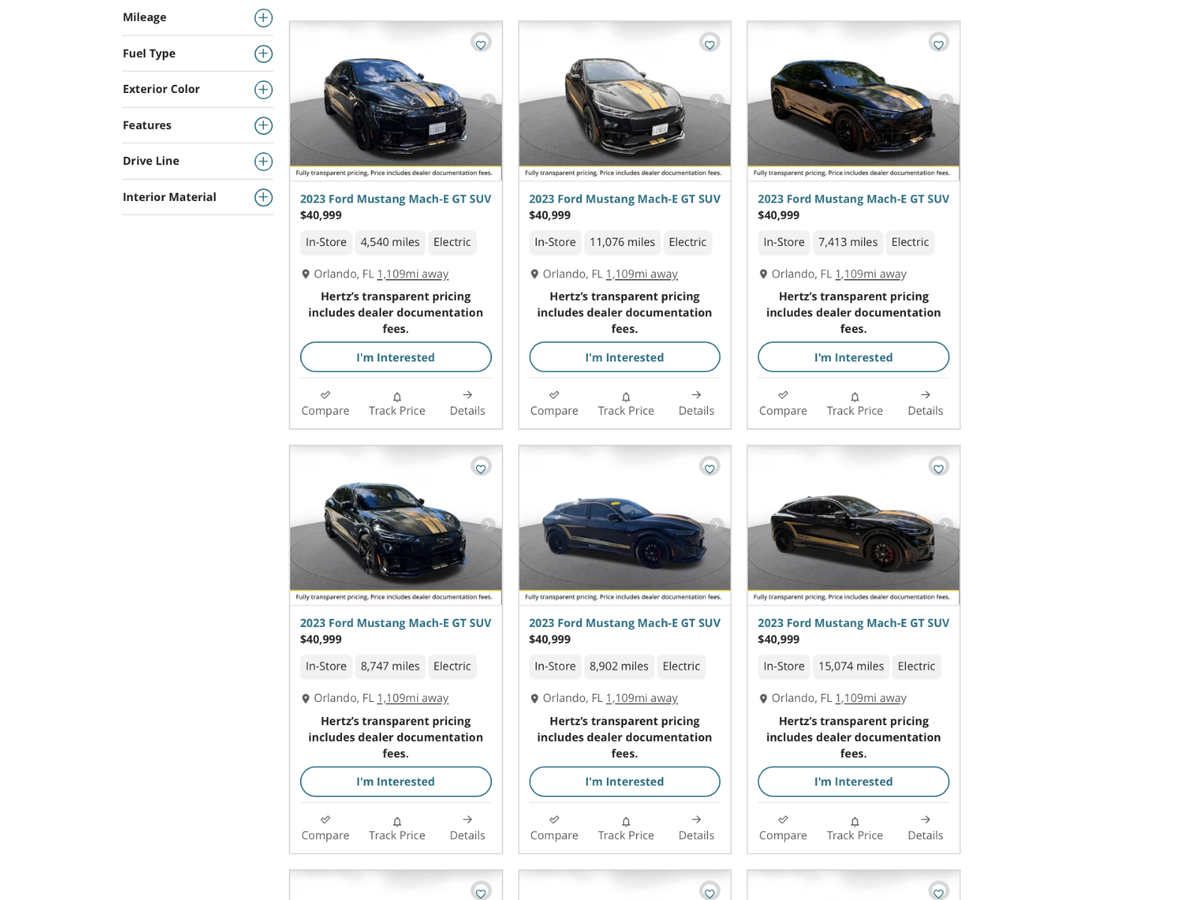Image resolution: width=1200 pixels, height=900 pixels.
Task: Favorite the 15,074 miles Mach-E with heart icon
Action: point(939,468)
